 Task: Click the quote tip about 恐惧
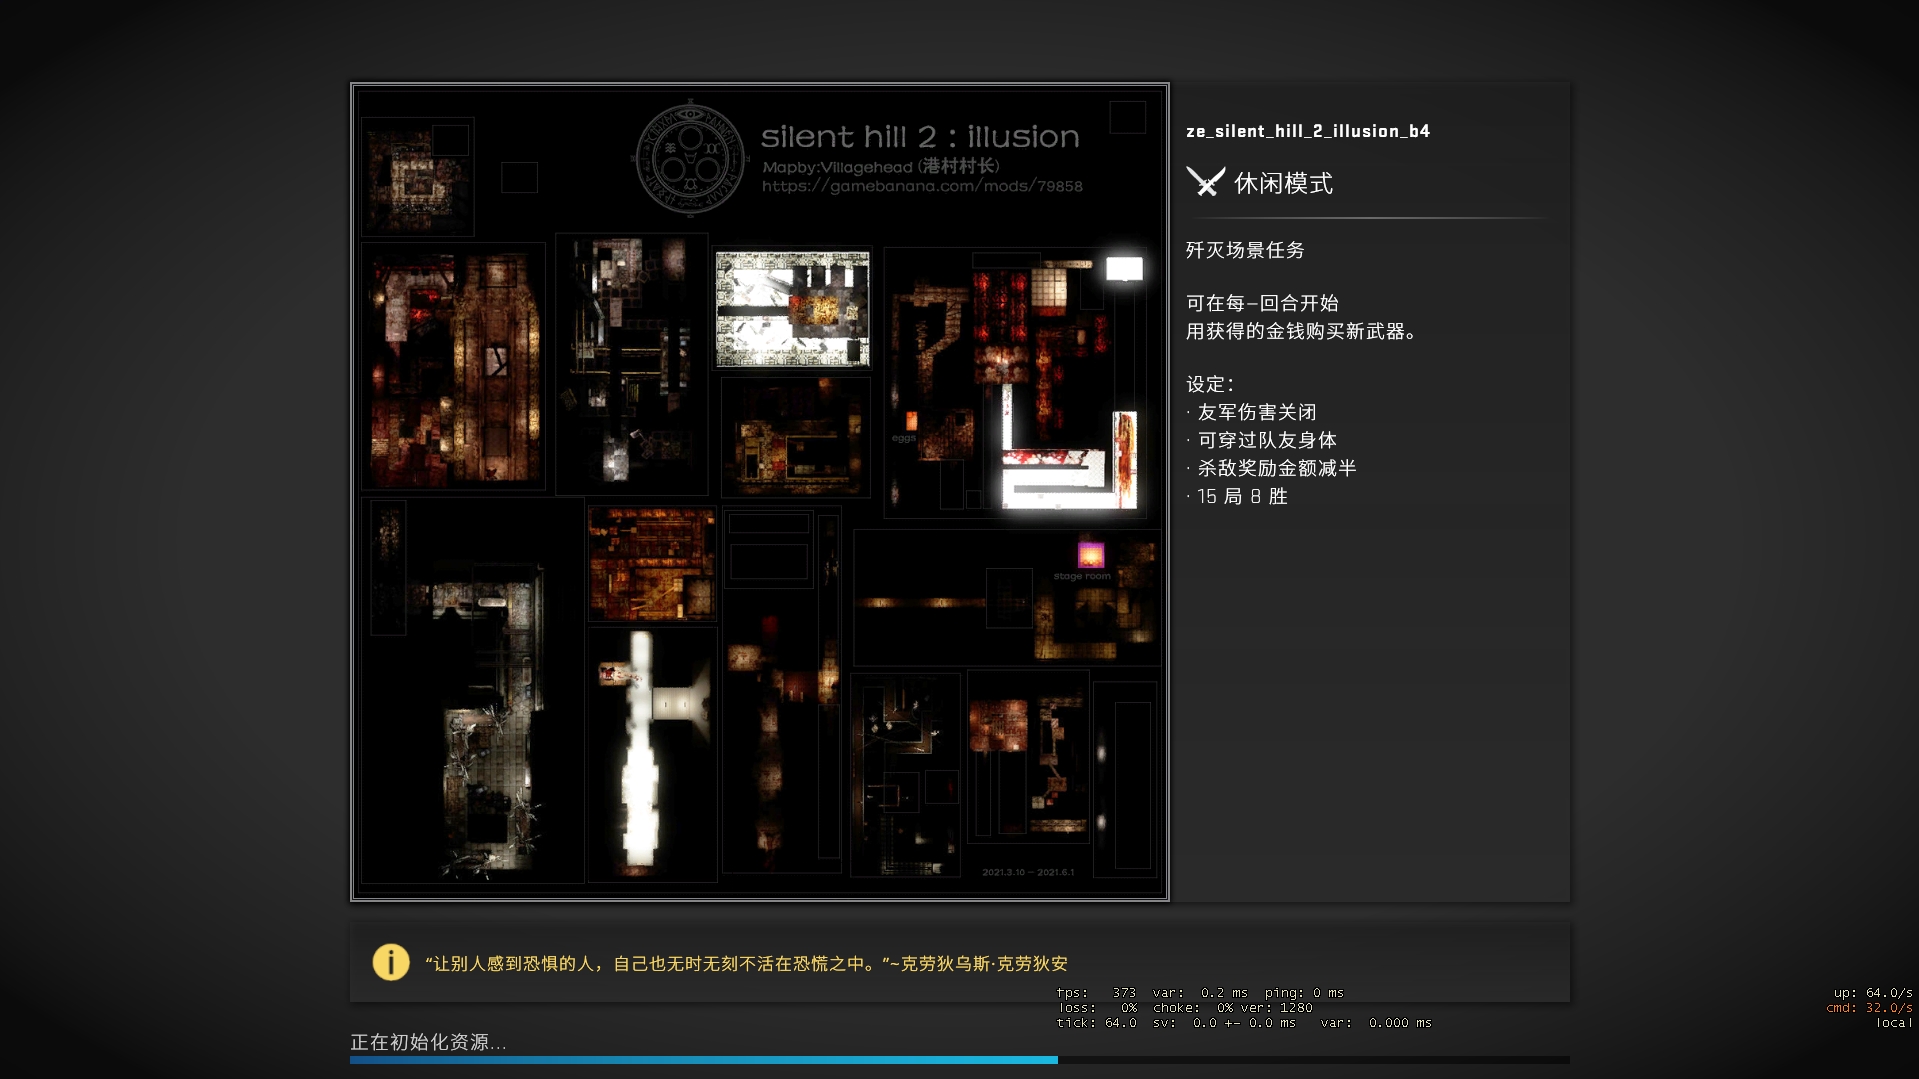(746, 964)
